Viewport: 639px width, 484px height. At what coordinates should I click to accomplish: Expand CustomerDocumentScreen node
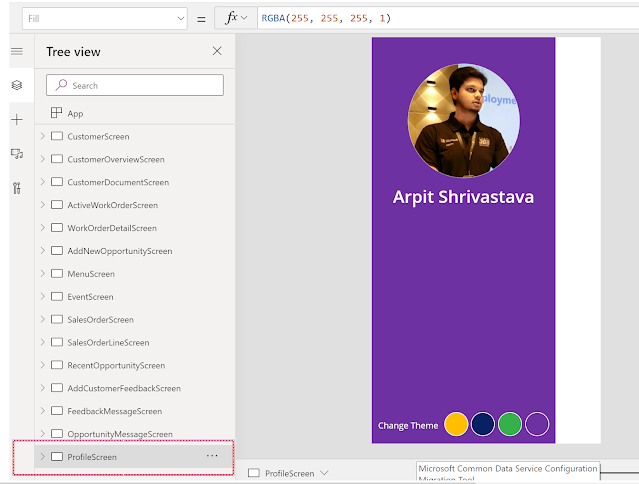(42, 182)
